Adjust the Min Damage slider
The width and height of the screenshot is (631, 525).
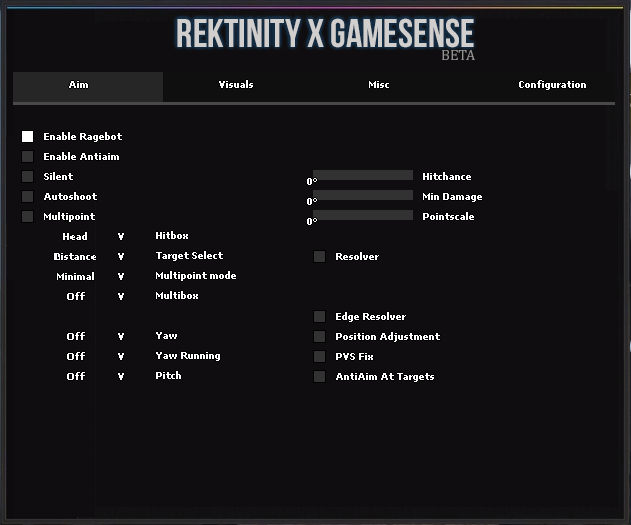coord(363,196)
